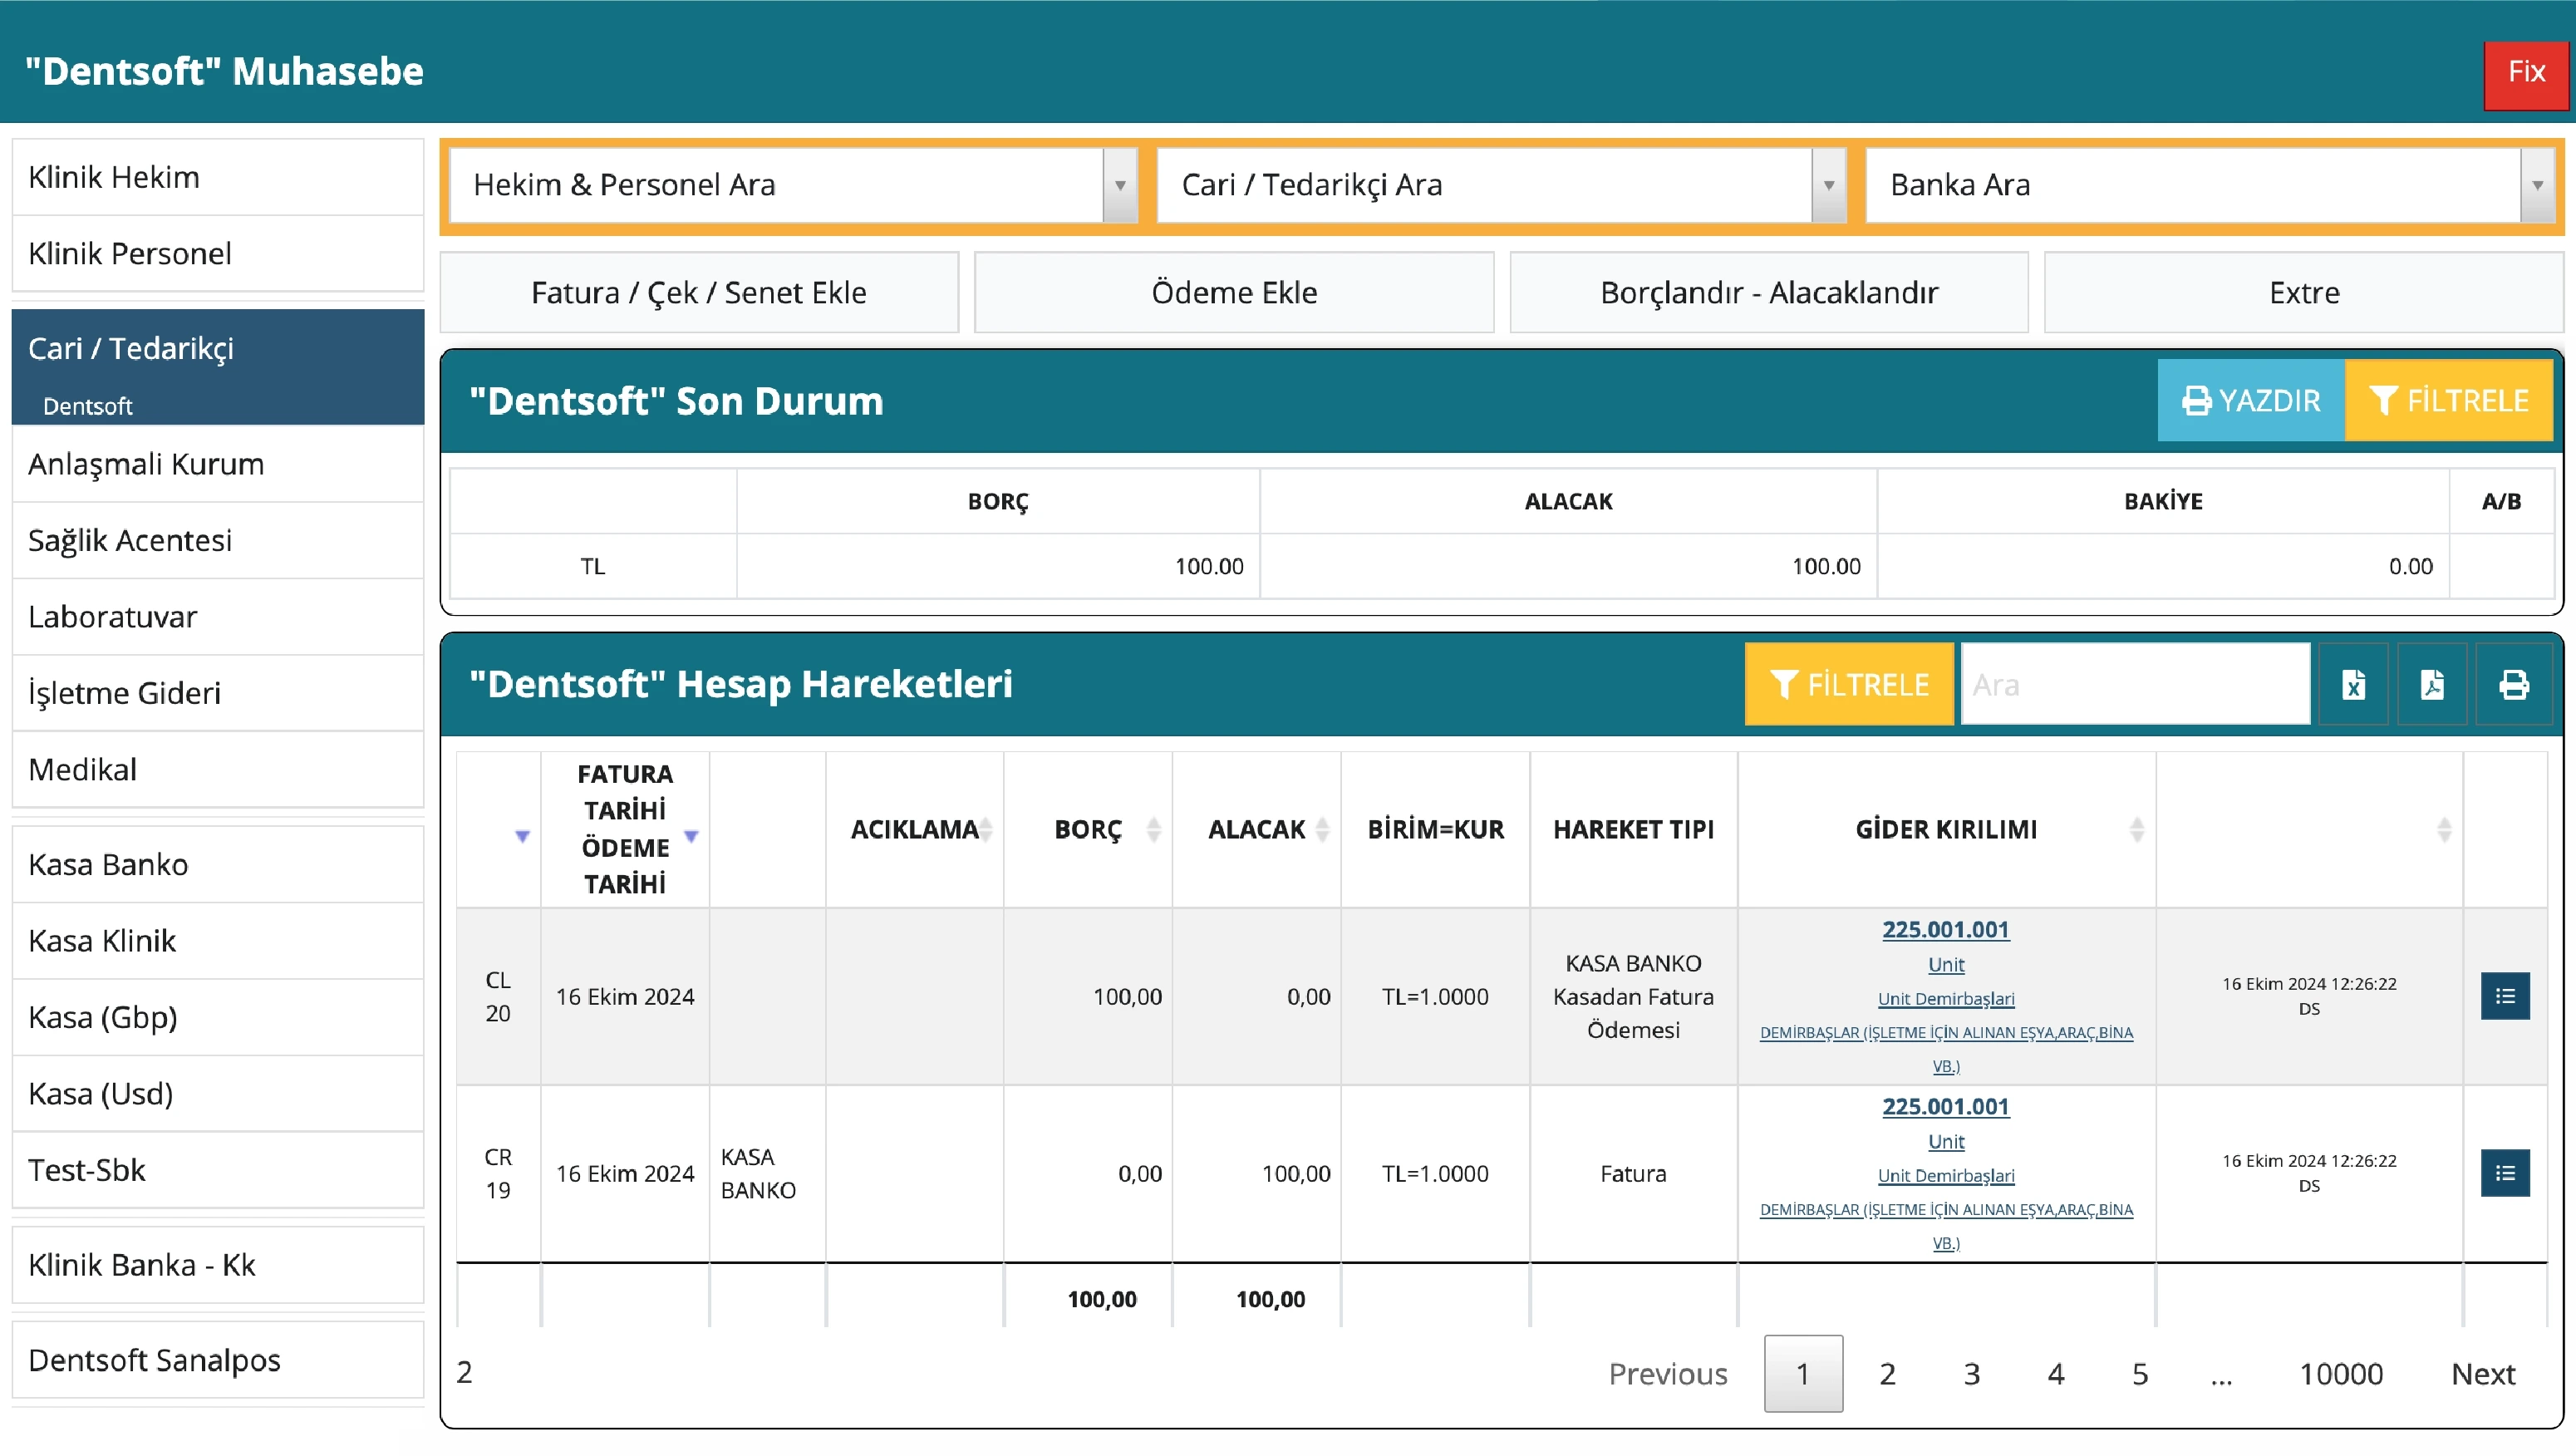The height and width of the screenshot is (1456, 2576).
Task: Sort table by BORÇ column
Action: pos(1088,829)
